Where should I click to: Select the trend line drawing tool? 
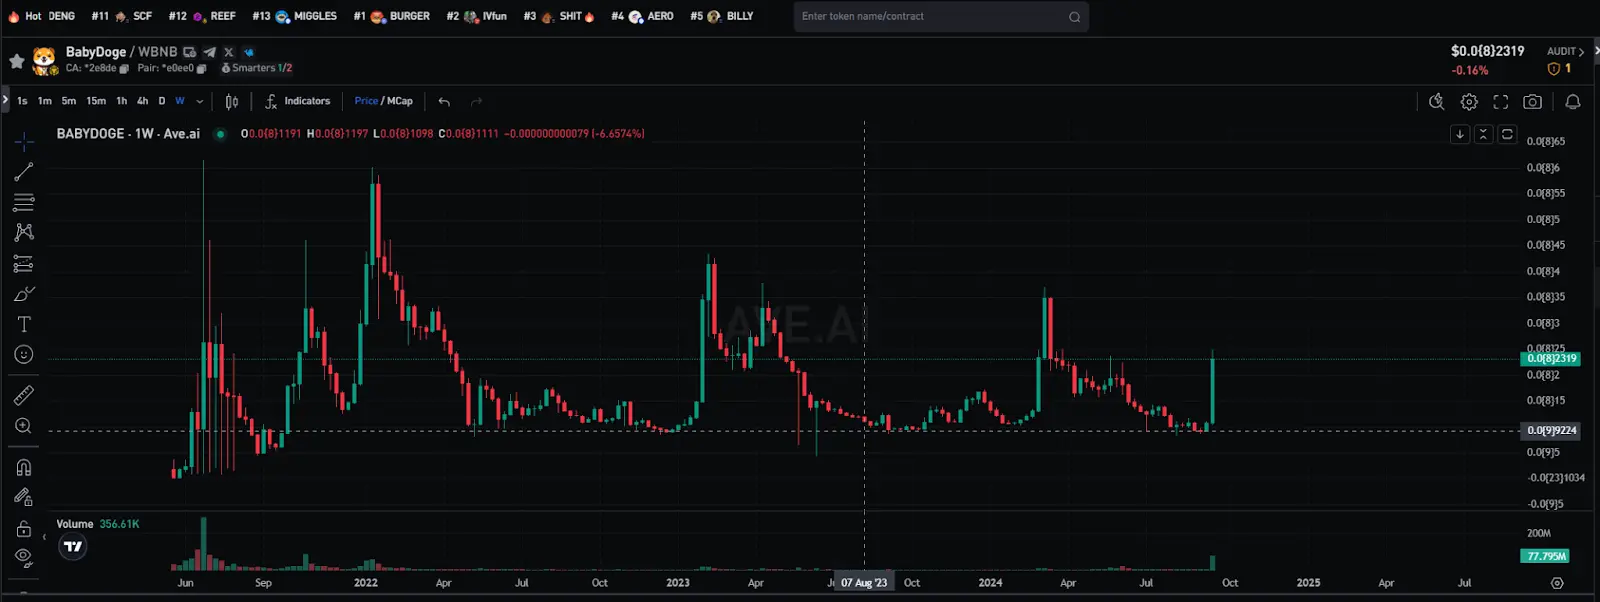24,172
